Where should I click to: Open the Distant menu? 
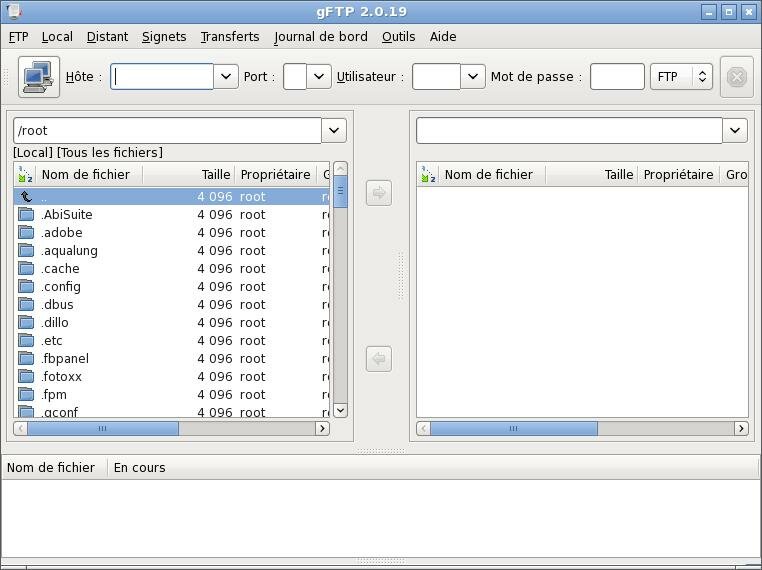(x=107, y=37)
